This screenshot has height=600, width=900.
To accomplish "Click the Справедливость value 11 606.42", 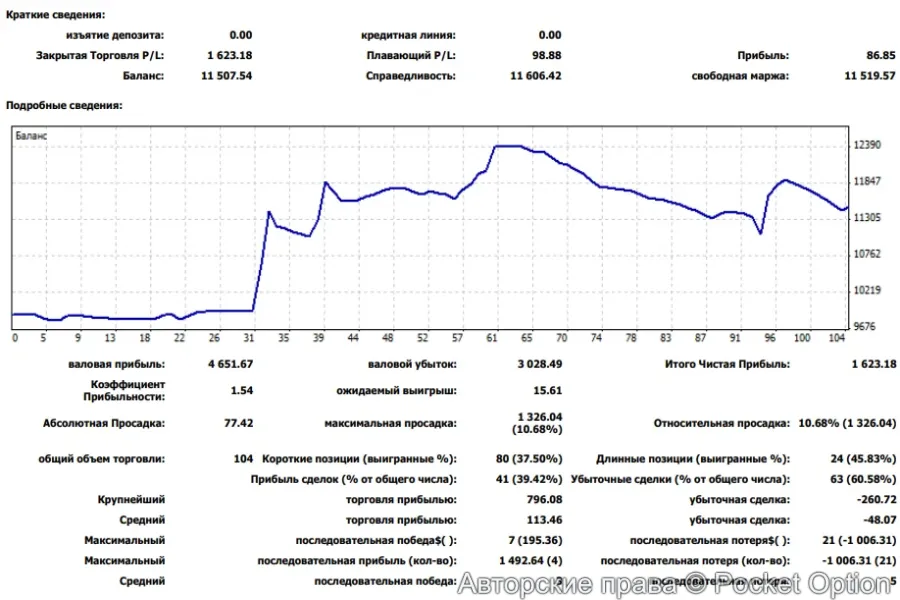I will pyautogui.click(x=536, y=75).
